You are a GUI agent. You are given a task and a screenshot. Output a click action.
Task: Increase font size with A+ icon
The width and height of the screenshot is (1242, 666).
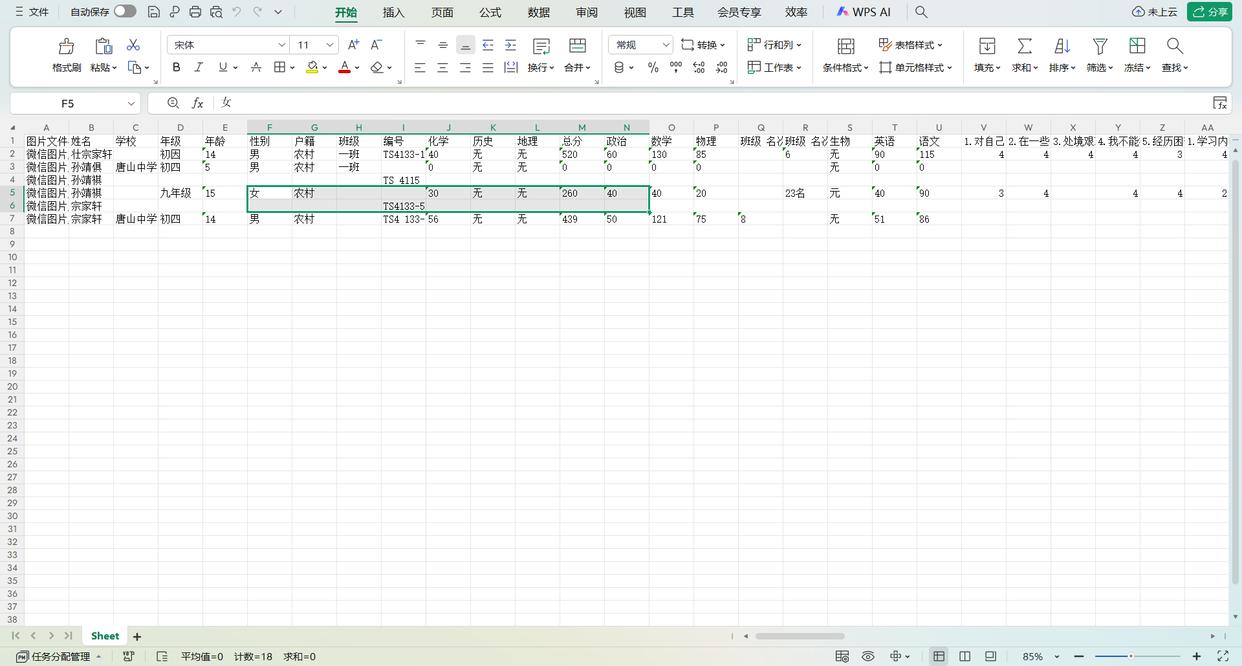coord(353,45)
